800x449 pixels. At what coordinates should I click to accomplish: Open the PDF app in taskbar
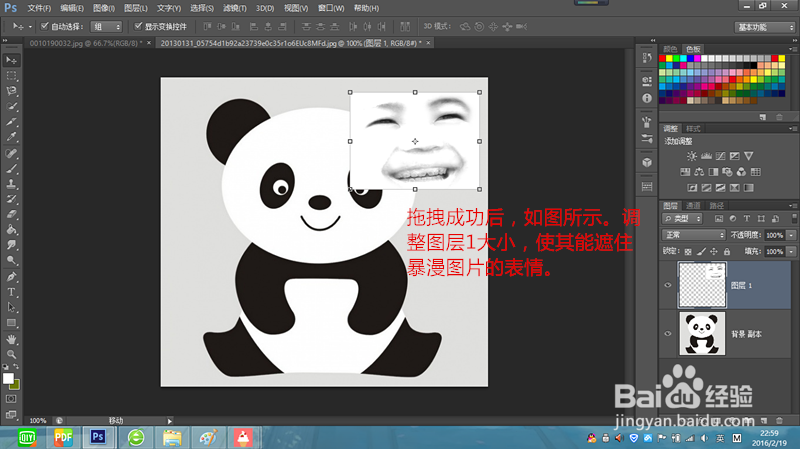click(x=63, y=437)
